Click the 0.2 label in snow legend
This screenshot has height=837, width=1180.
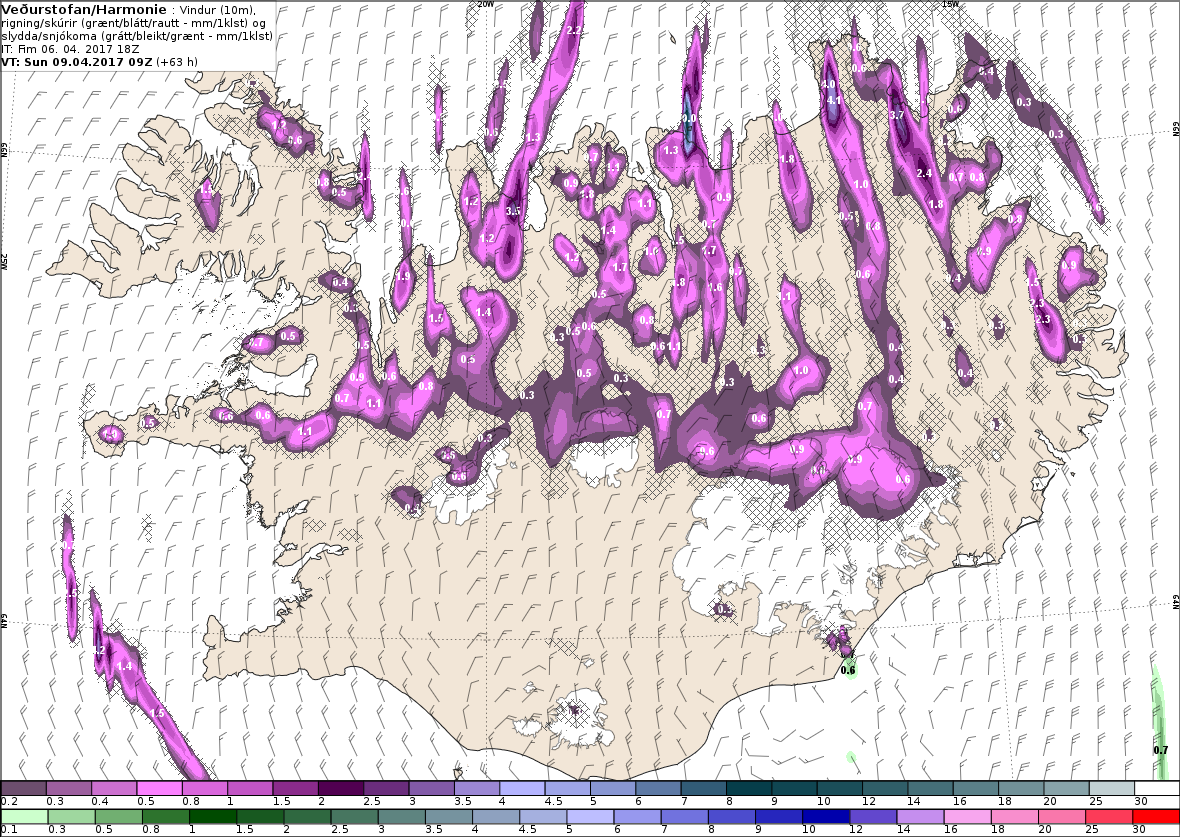tap(10, 802)
